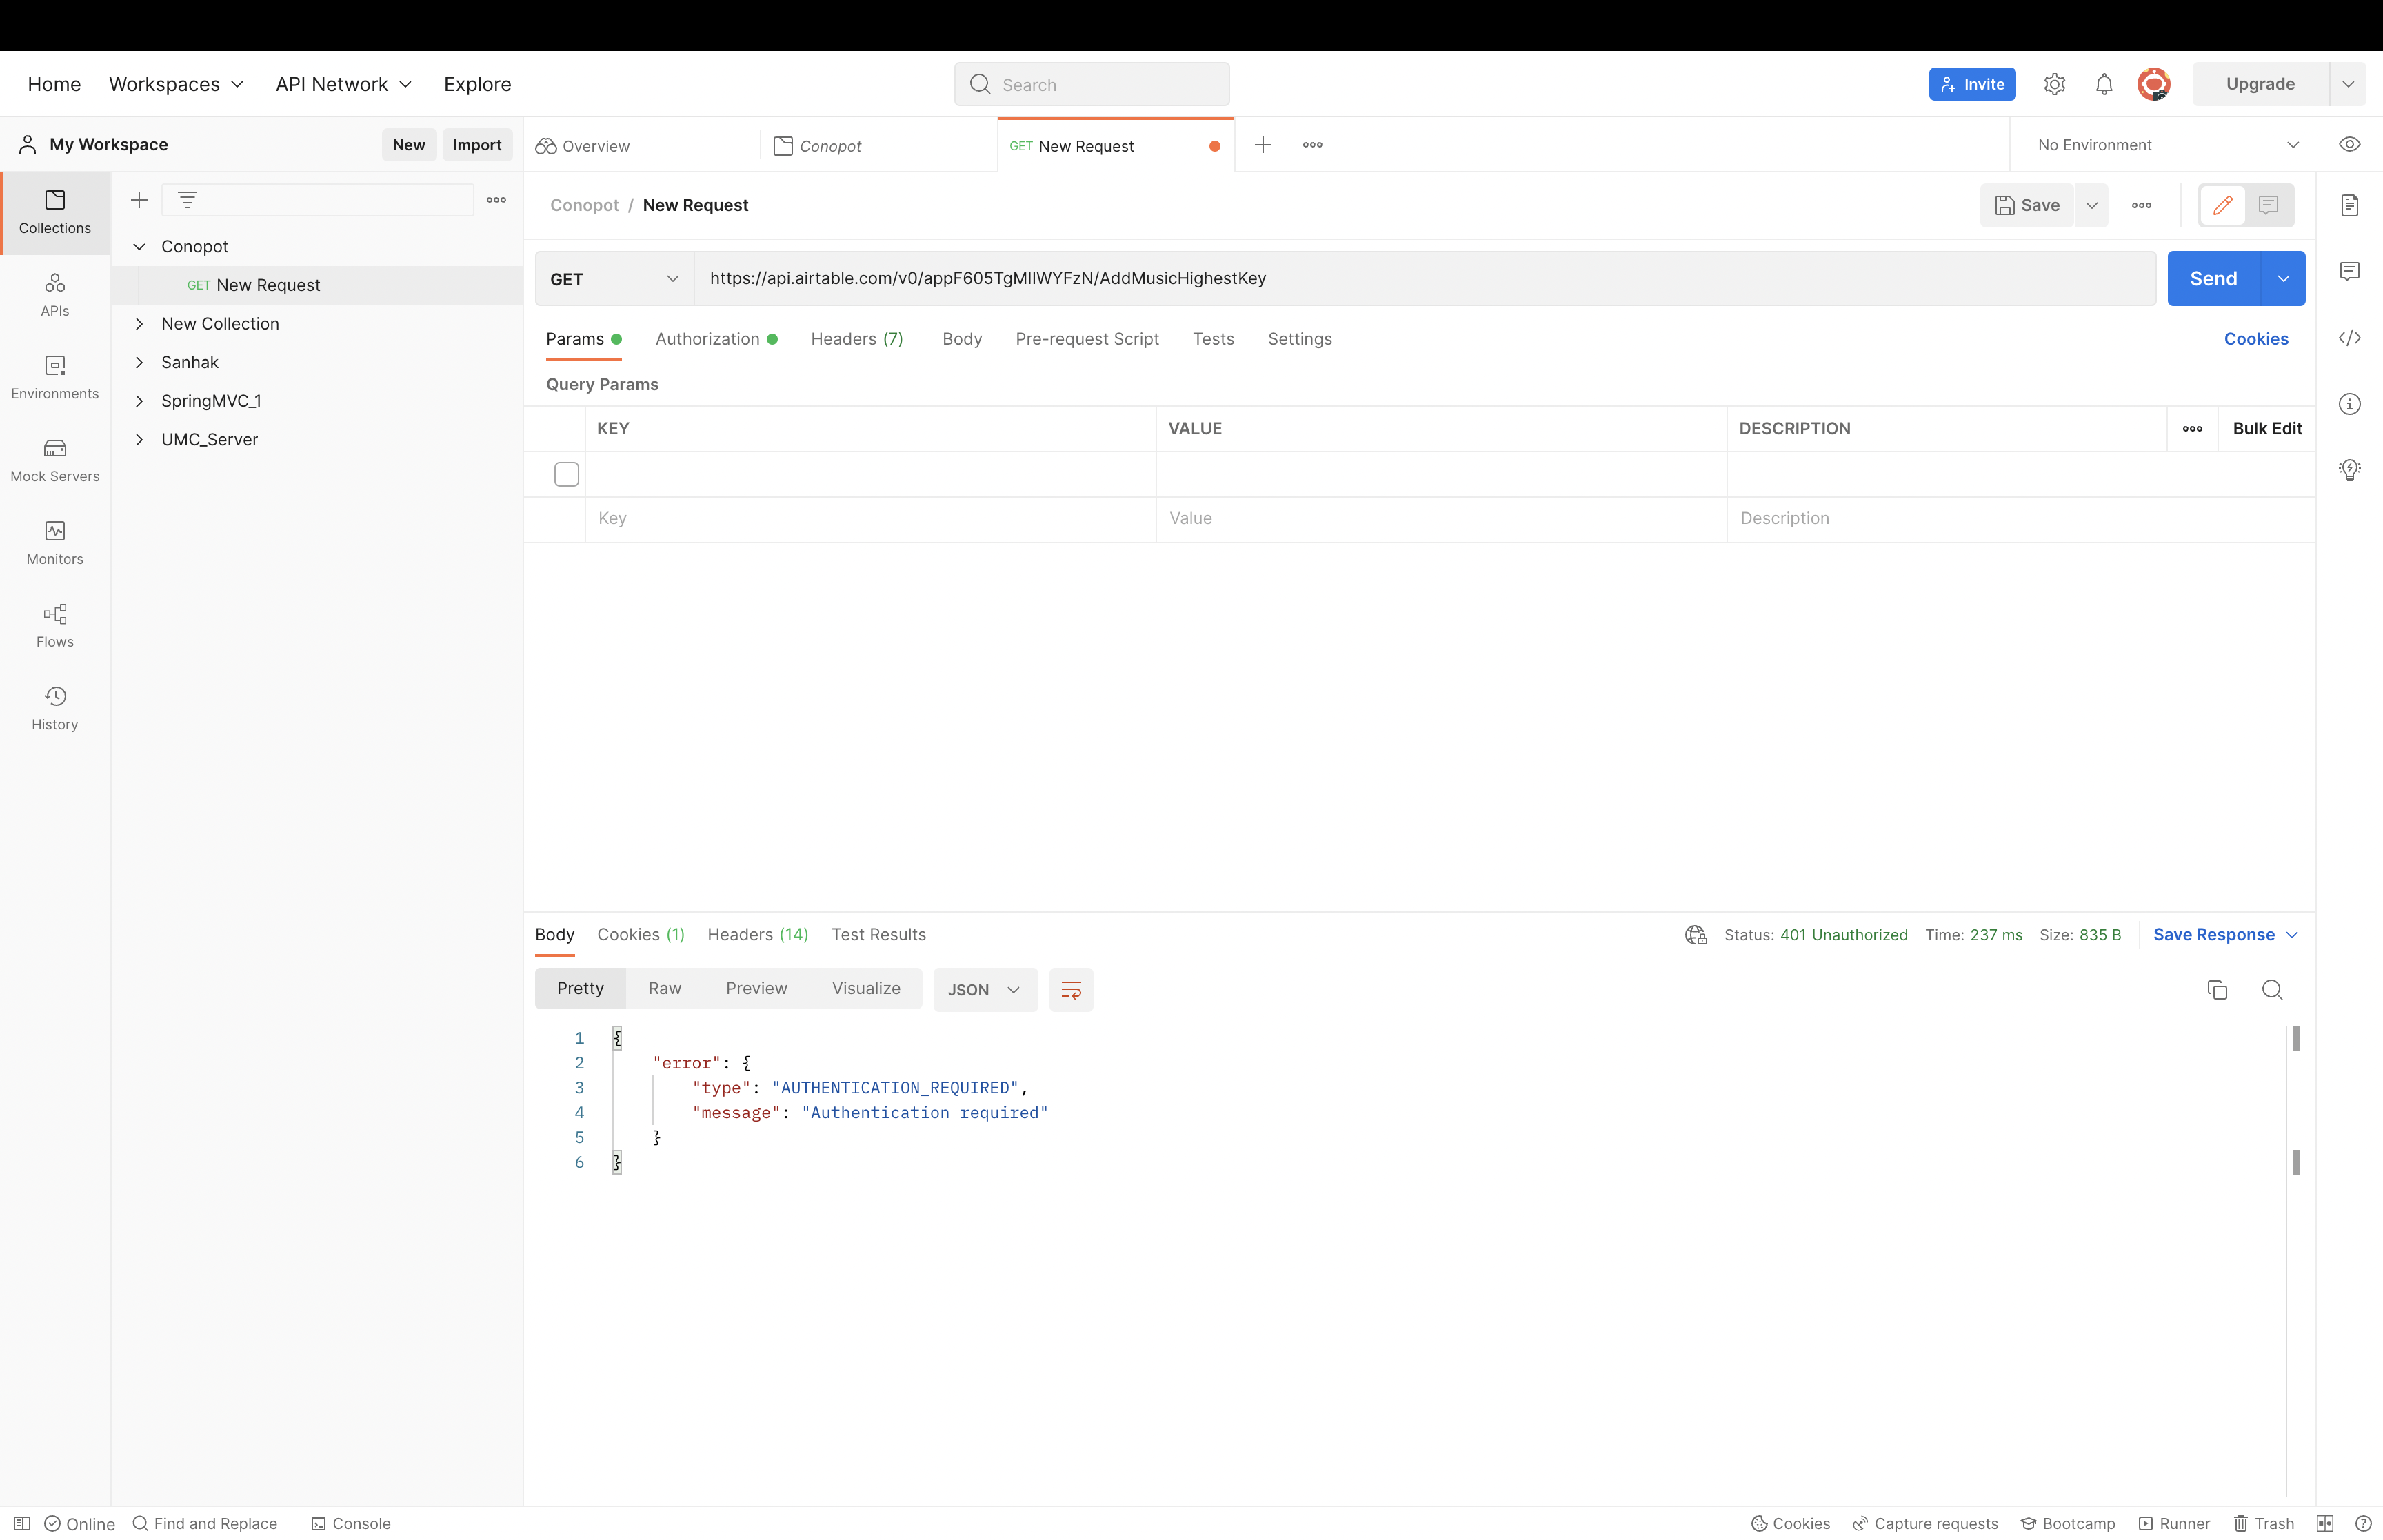
Task: Switch to the Authorization tab
Action: pos(708,339)
